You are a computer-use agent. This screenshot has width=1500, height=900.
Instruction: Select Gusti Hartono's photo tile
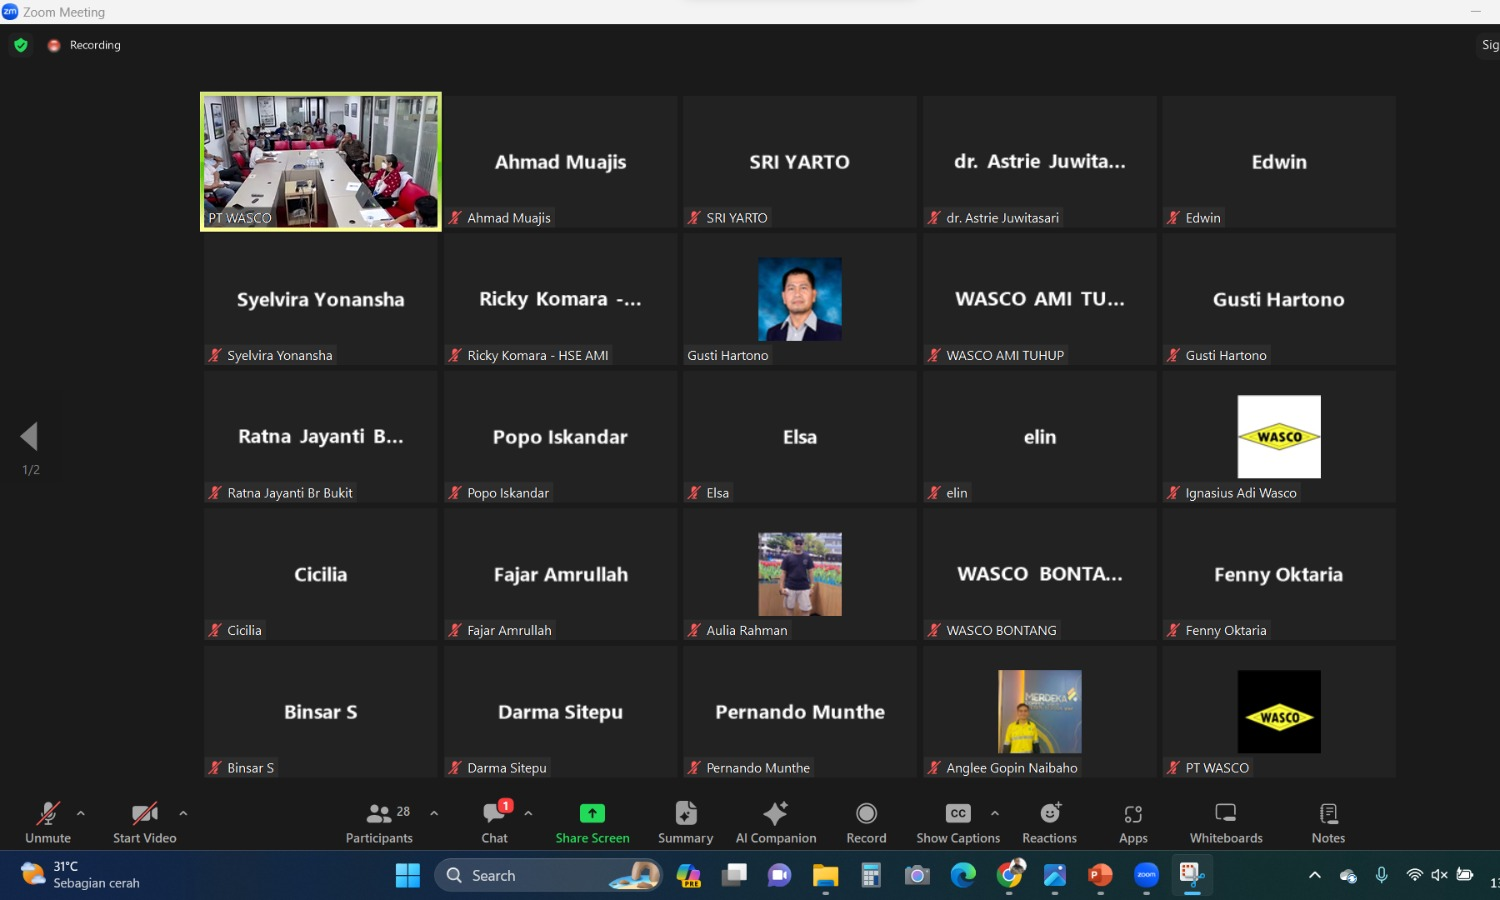[x=800, y=299]
